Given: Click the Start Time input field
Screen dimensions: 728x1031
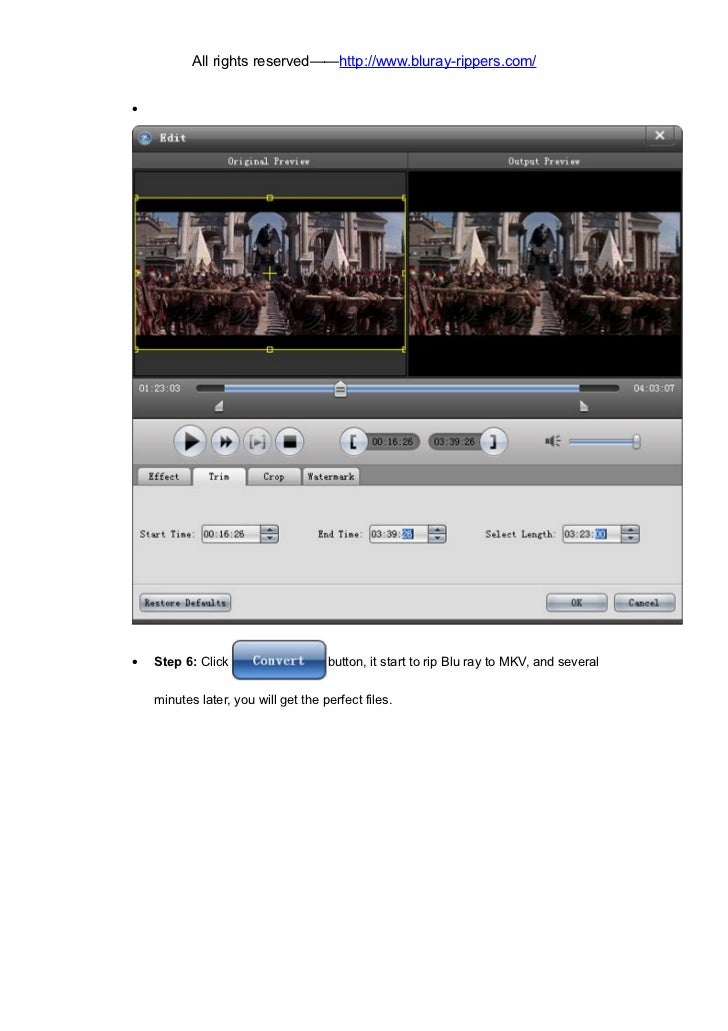Looking at the screenshot, I should point(231,534).
